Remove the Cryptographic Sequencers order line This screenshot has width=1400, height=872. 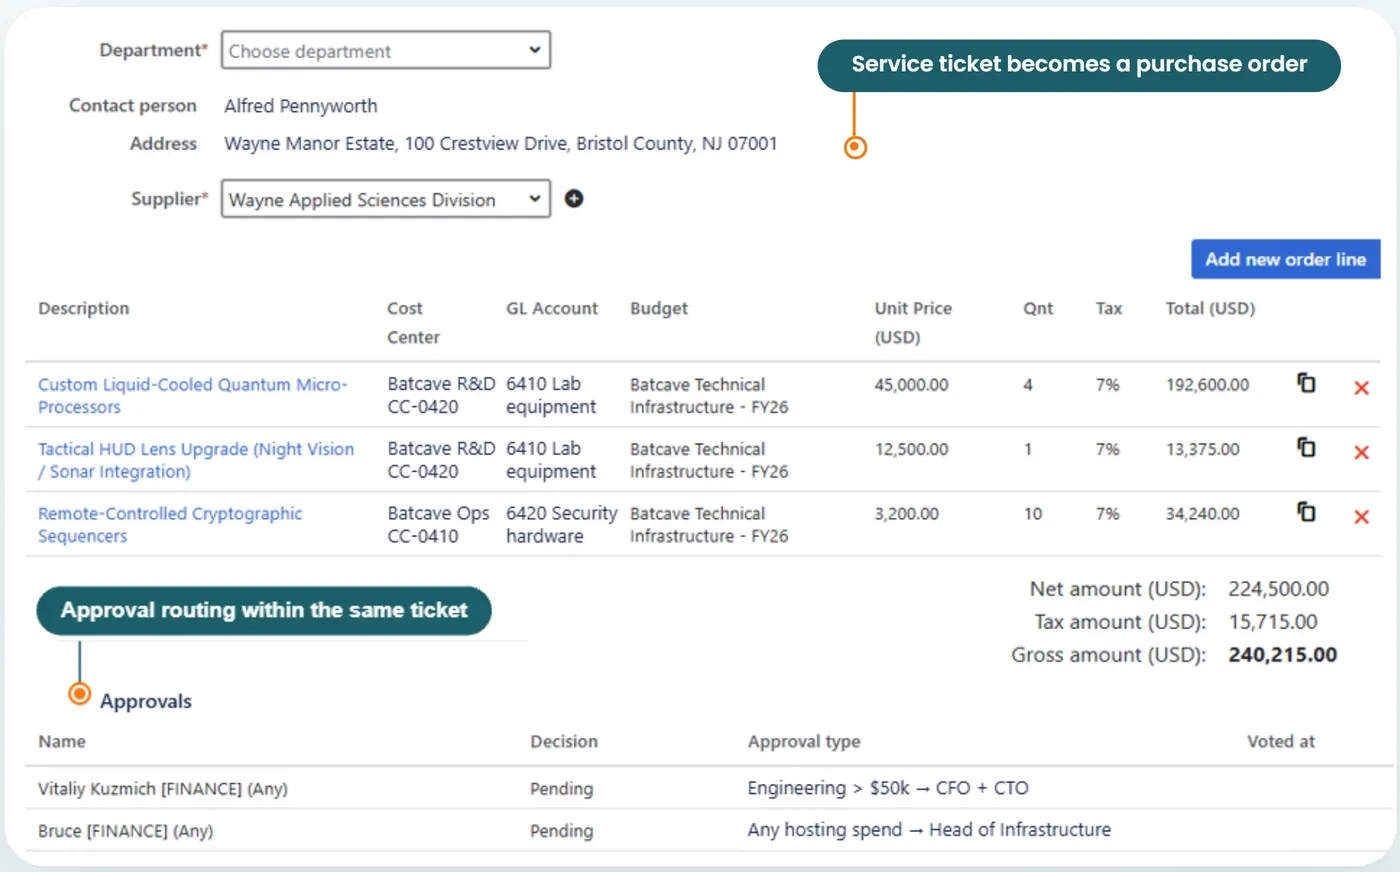pos(1361,517)
